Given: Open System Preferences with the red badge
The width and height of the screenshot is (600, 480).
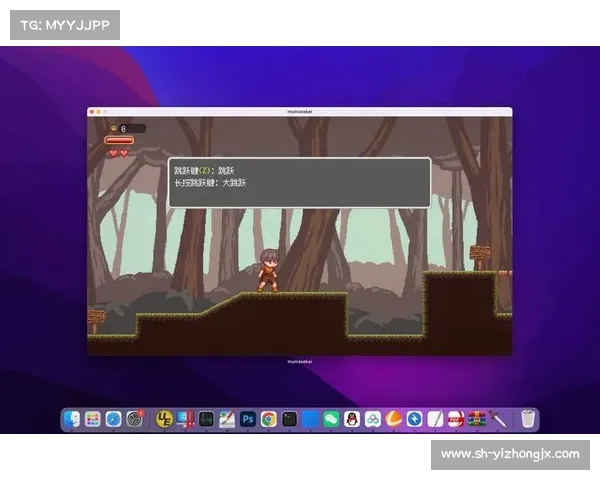Looking at the screenshot, I should [x=135, y=419].
